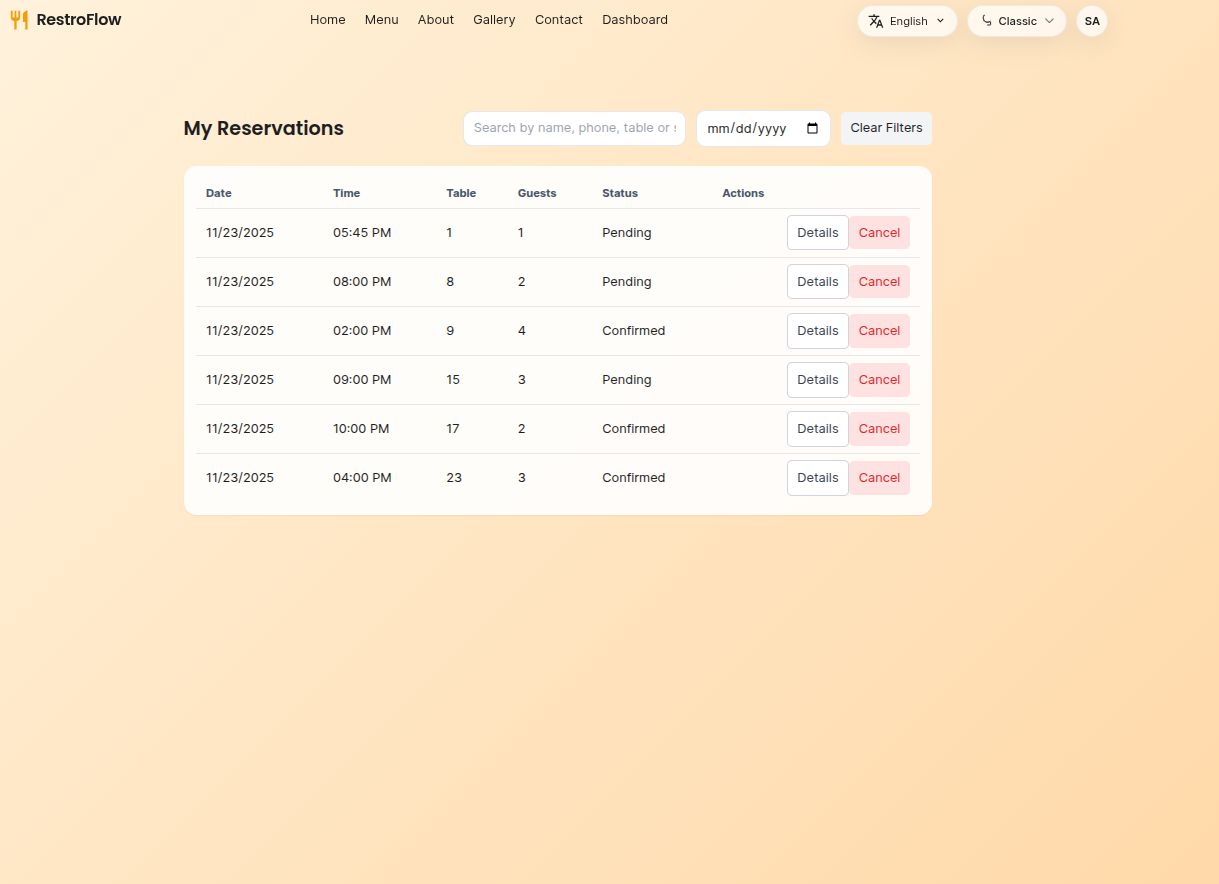The width and height of the screenshot is (1219, 884).
Task: Navigate to the About page
Action: [435, 20]
